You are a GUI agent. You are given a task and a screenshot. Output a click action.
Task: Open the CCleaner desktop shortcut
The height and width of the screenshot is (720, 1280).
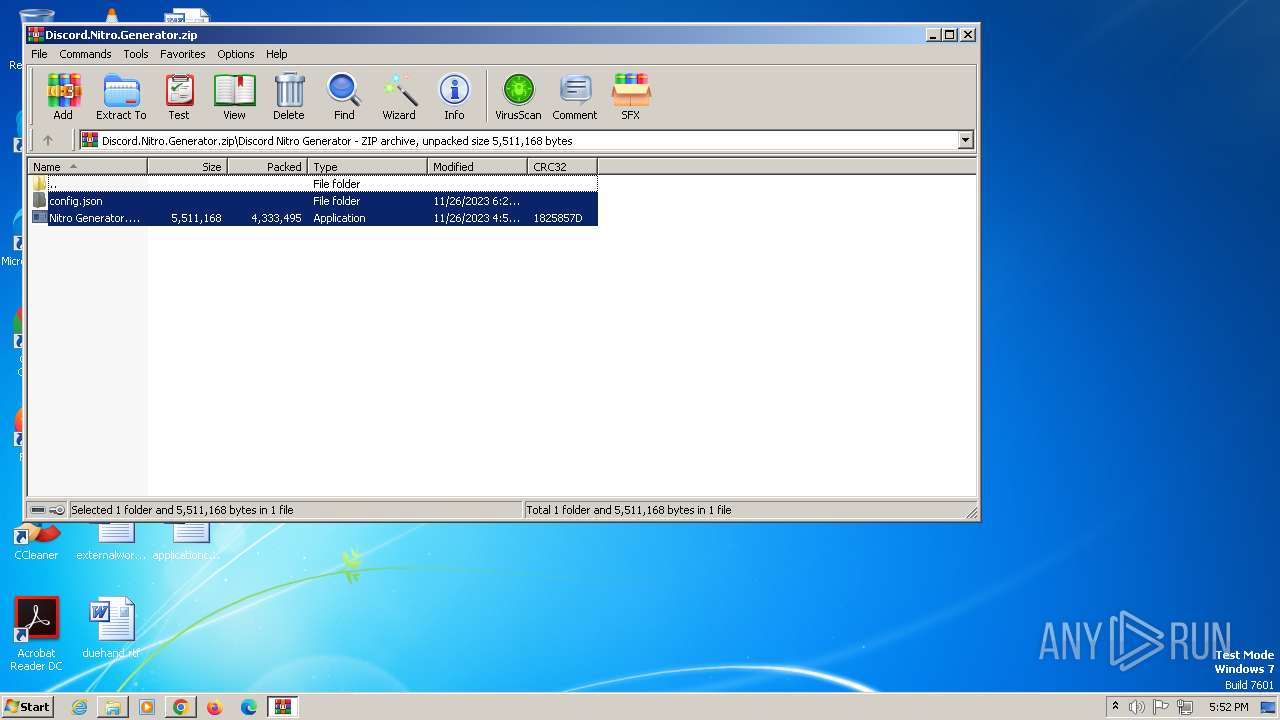point(36,543)
